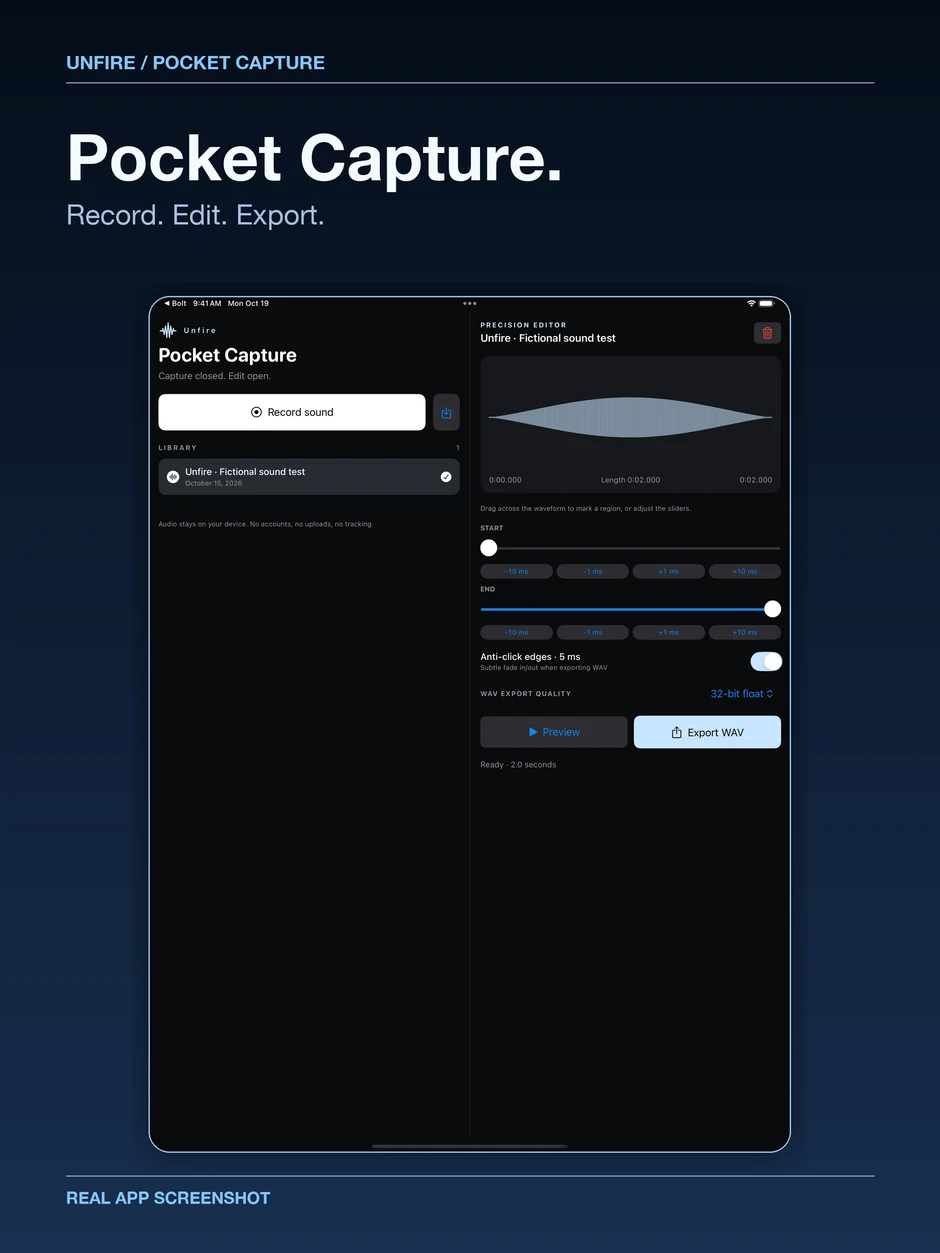
Task: Nudge END by +10 ms
Action: pos(745,632)
